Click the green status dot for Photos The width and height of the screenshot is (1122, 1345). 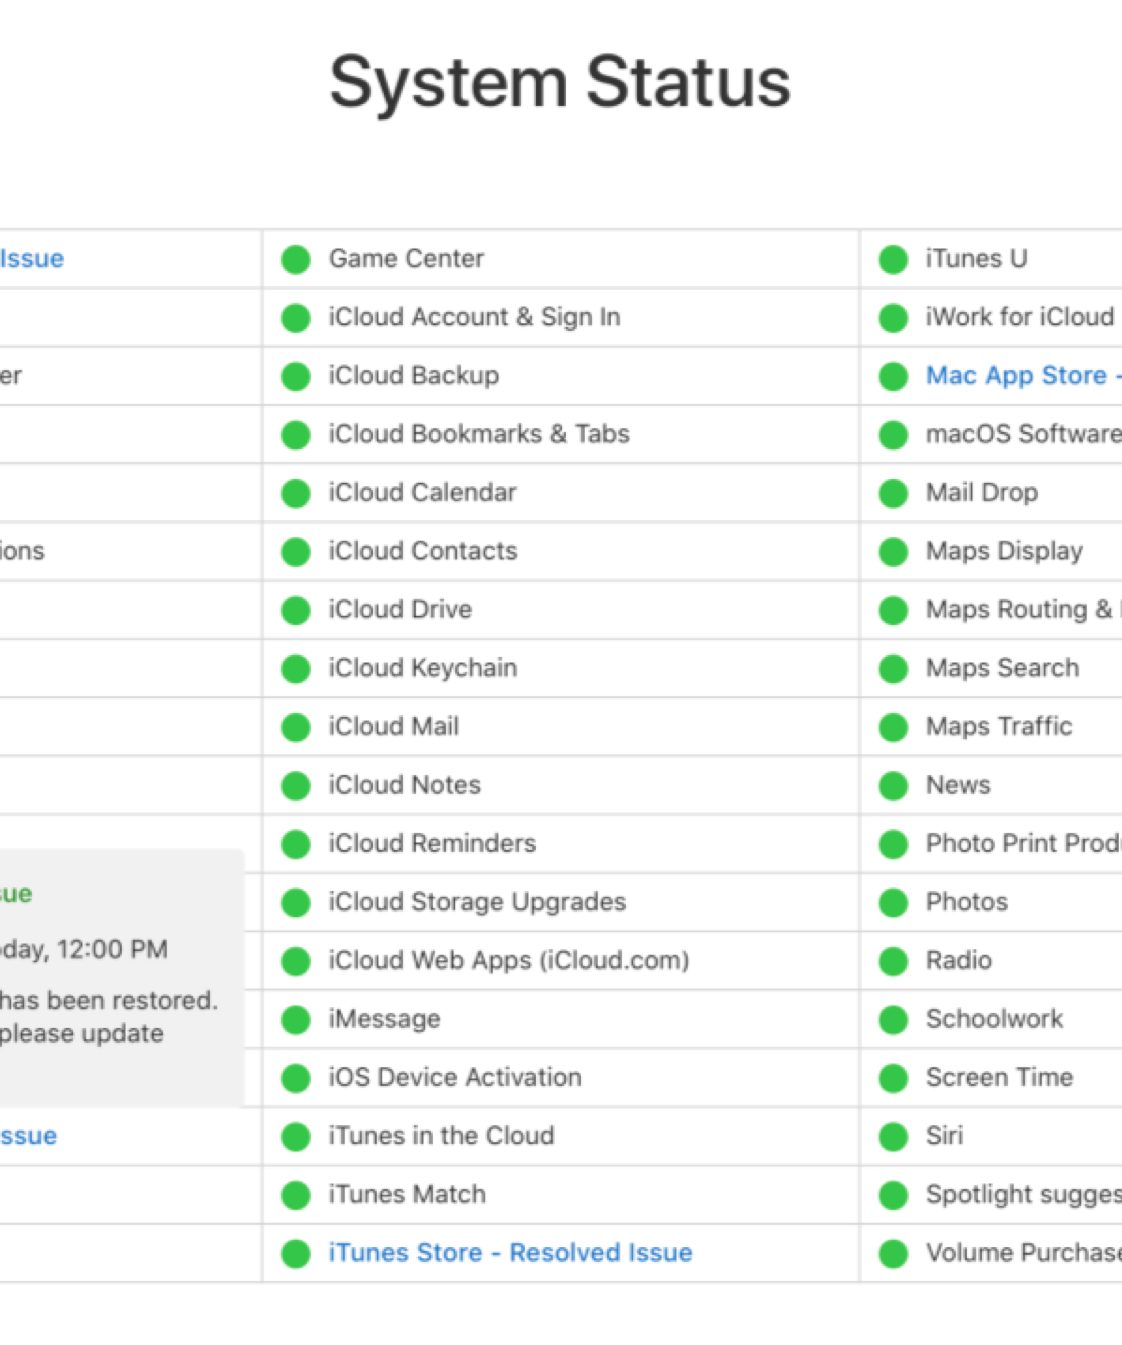893,903
